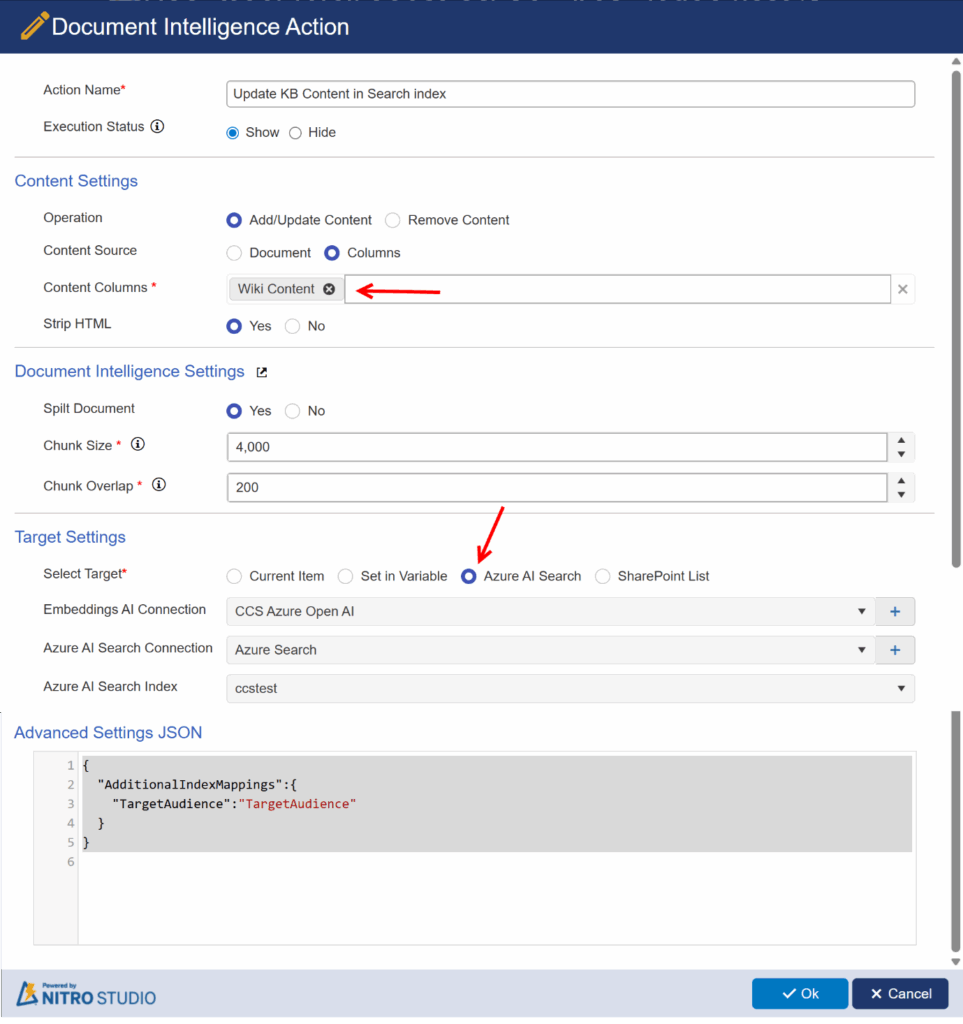Choose the Remove Content operation

tap(393, 220)
